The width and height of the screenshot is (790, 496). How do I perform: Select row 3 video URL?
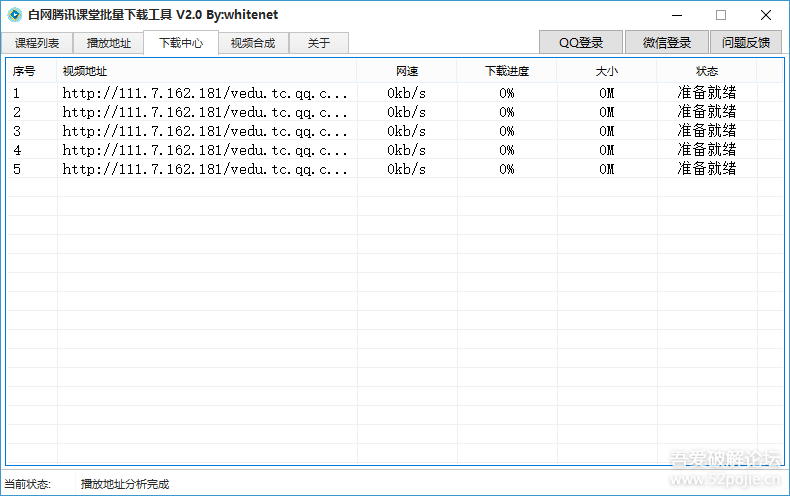tap(205, 131)
